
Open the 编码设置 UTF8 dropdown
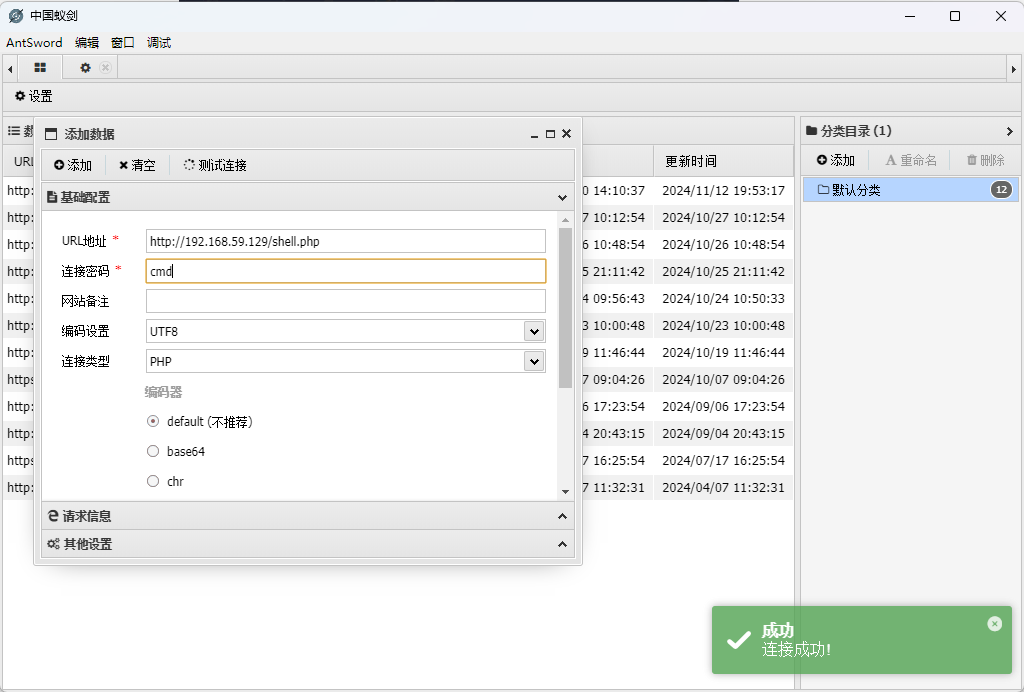(345, 331)
